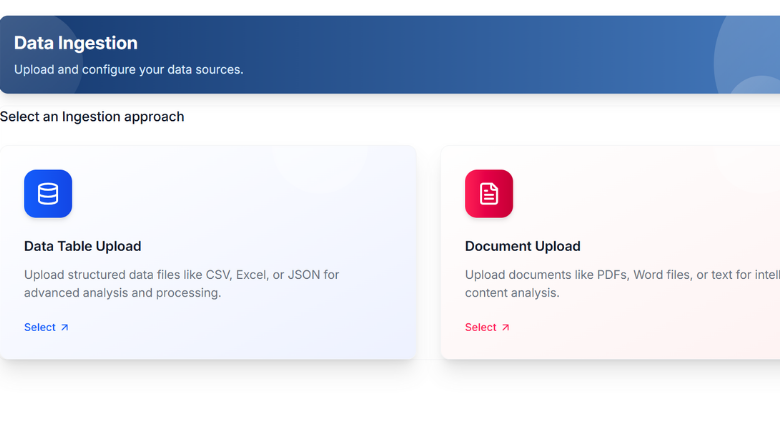Click the 'Upload and configure your data sources' subtitle
The height and width of the screenshot is (439, 780).
pyautogui.click(x=128, y=69)
